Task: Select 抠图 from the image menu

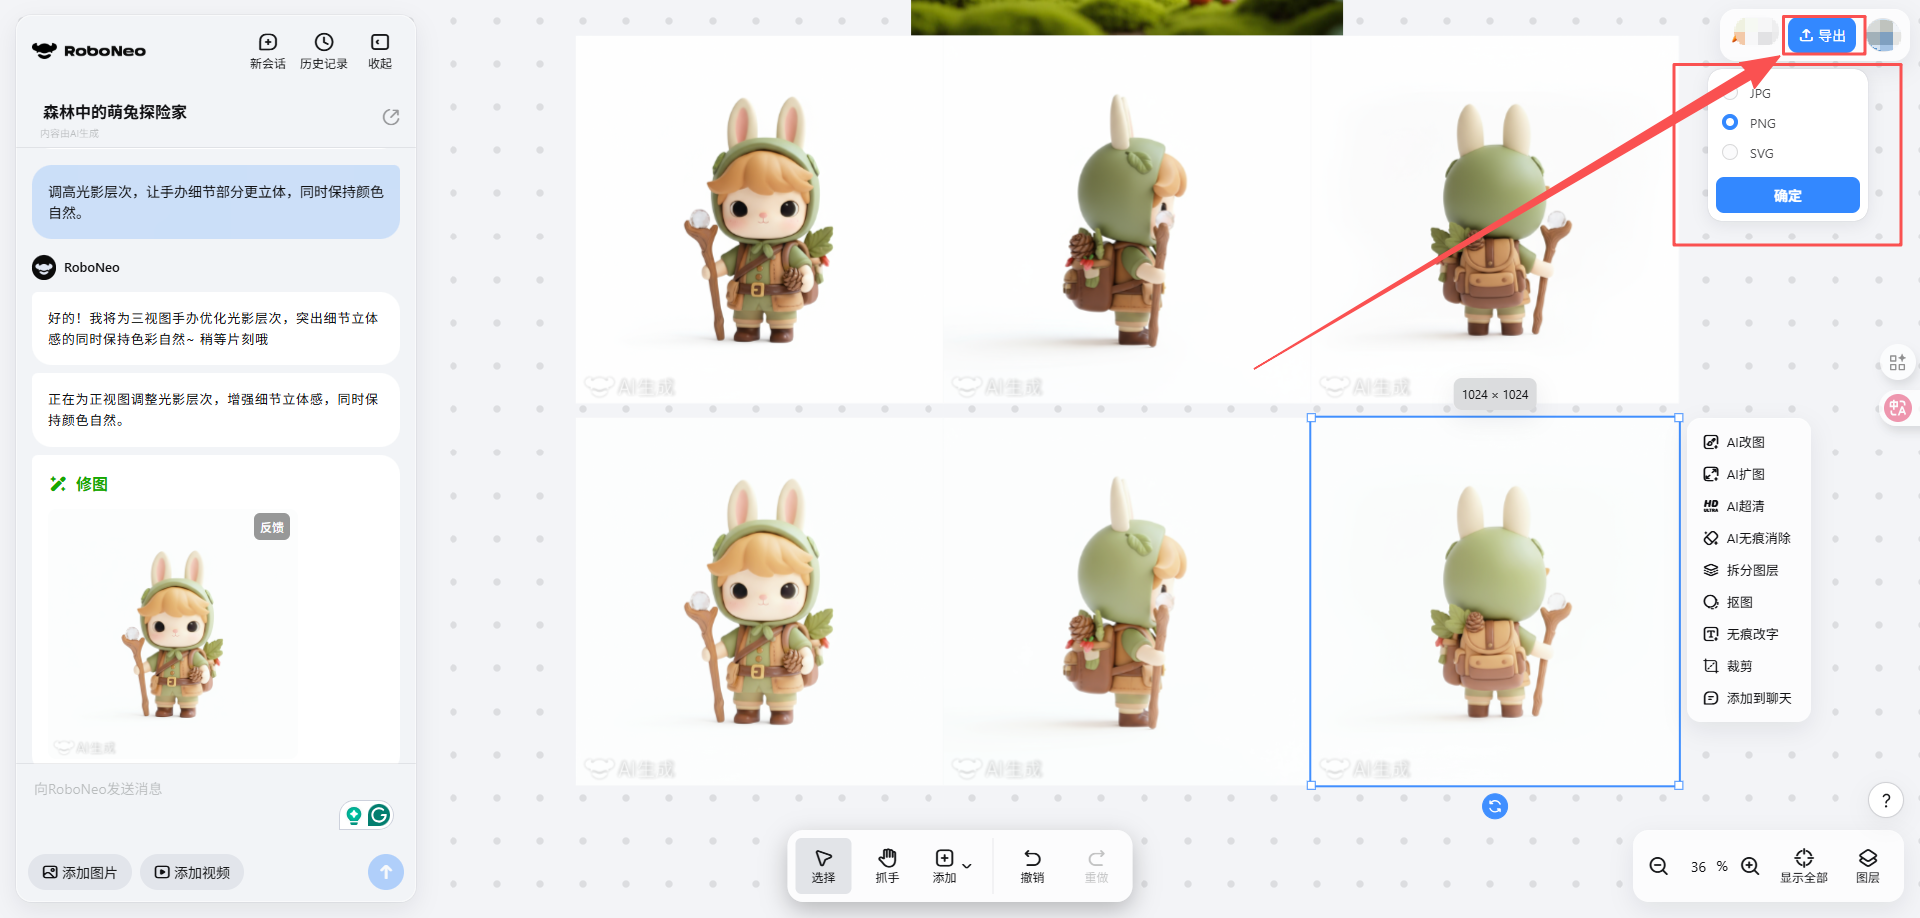Action: coord(1740,602)
